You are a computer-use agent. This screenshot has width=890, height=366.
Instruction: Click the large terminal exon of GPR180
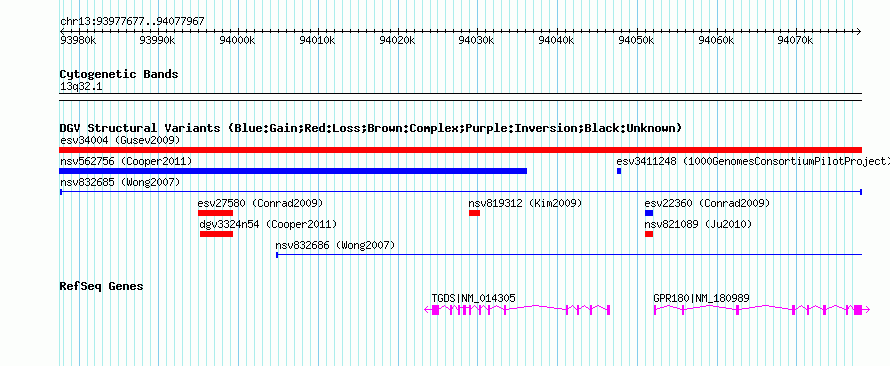[858, 309]
